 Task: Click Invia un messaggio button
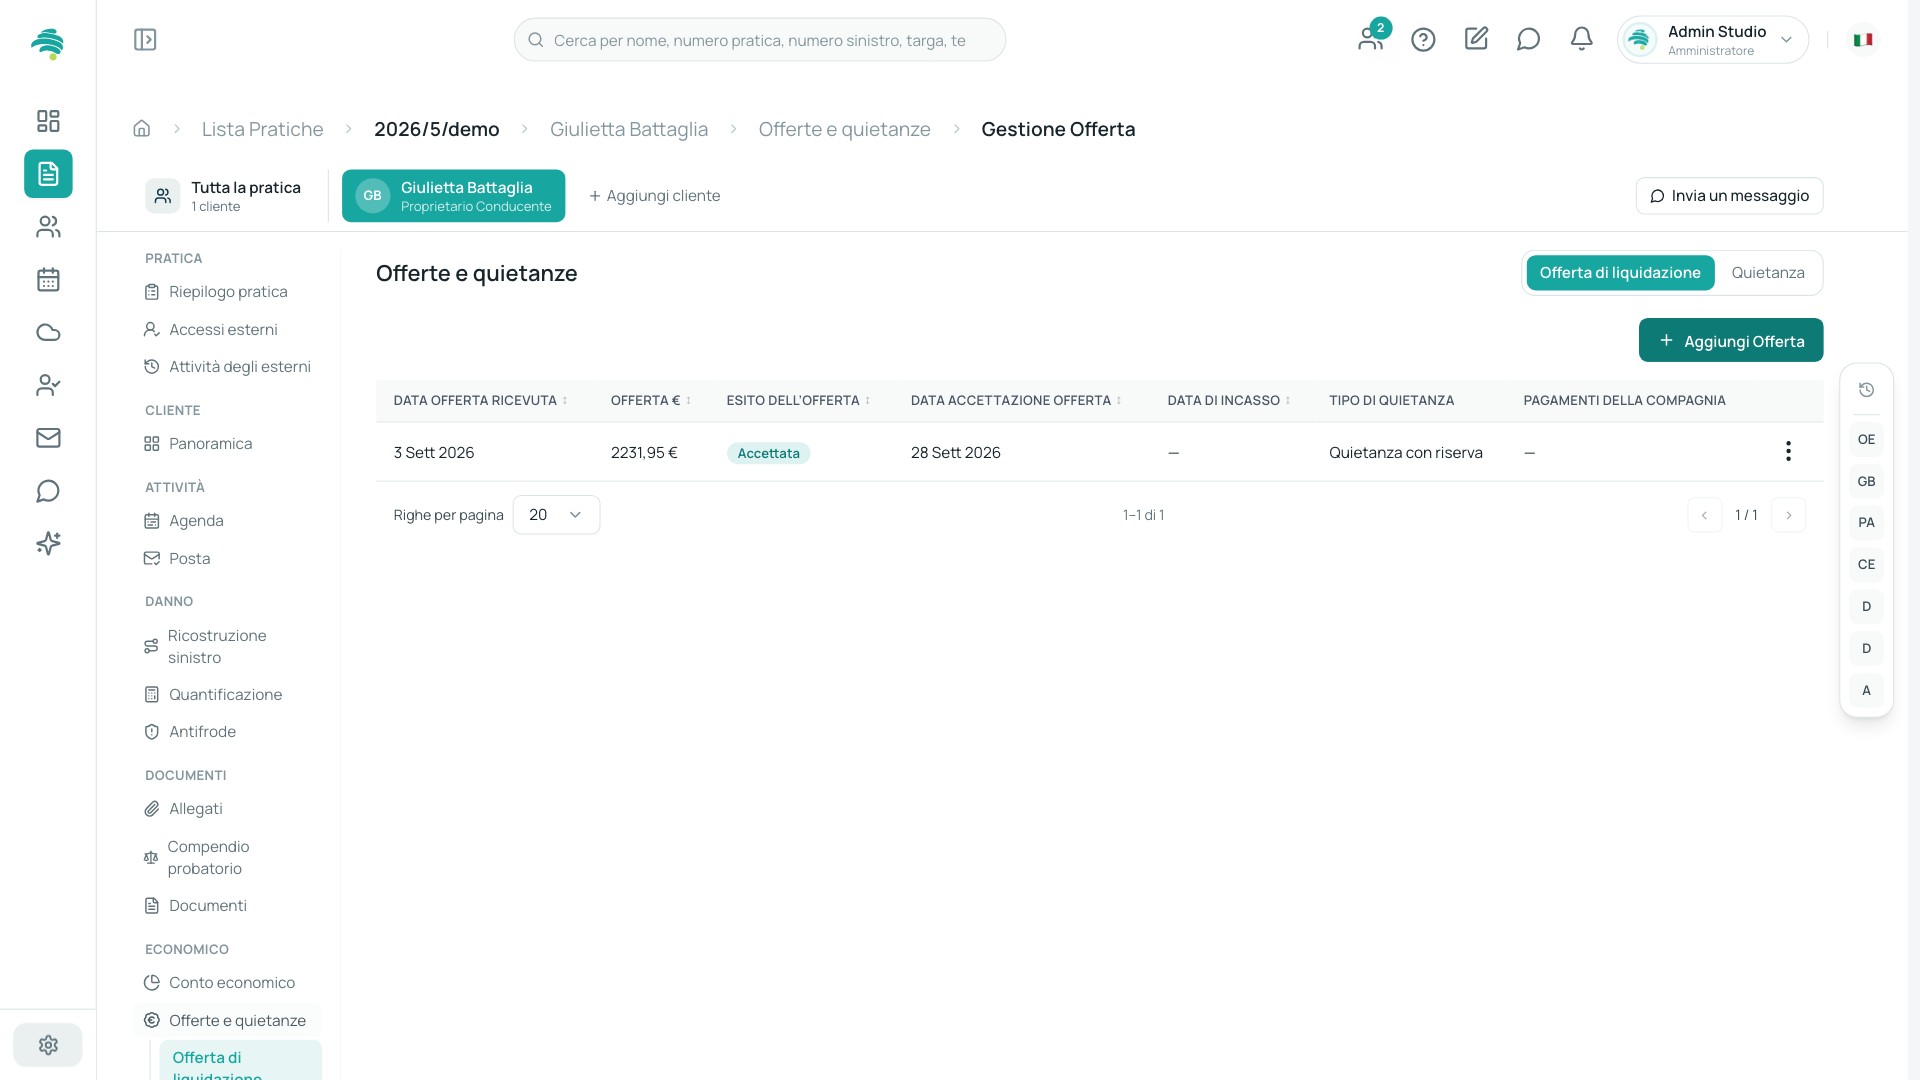click(1729, 196)
